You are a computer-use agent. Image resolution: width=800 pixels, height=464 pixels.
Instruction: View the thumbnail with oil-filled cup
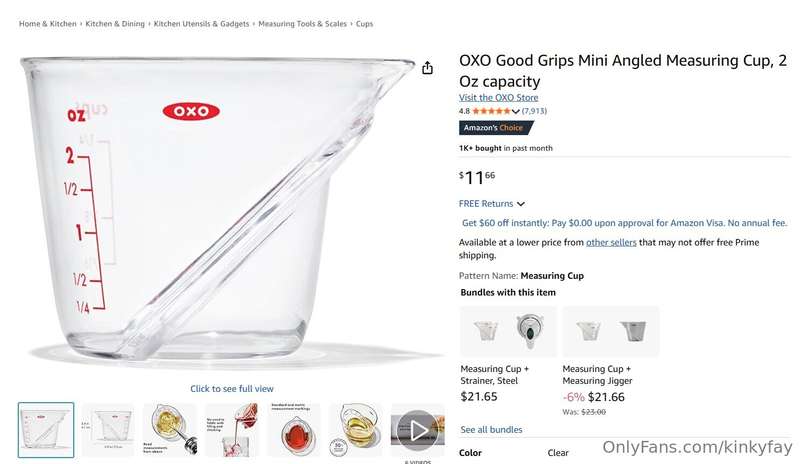click(356, 430)
